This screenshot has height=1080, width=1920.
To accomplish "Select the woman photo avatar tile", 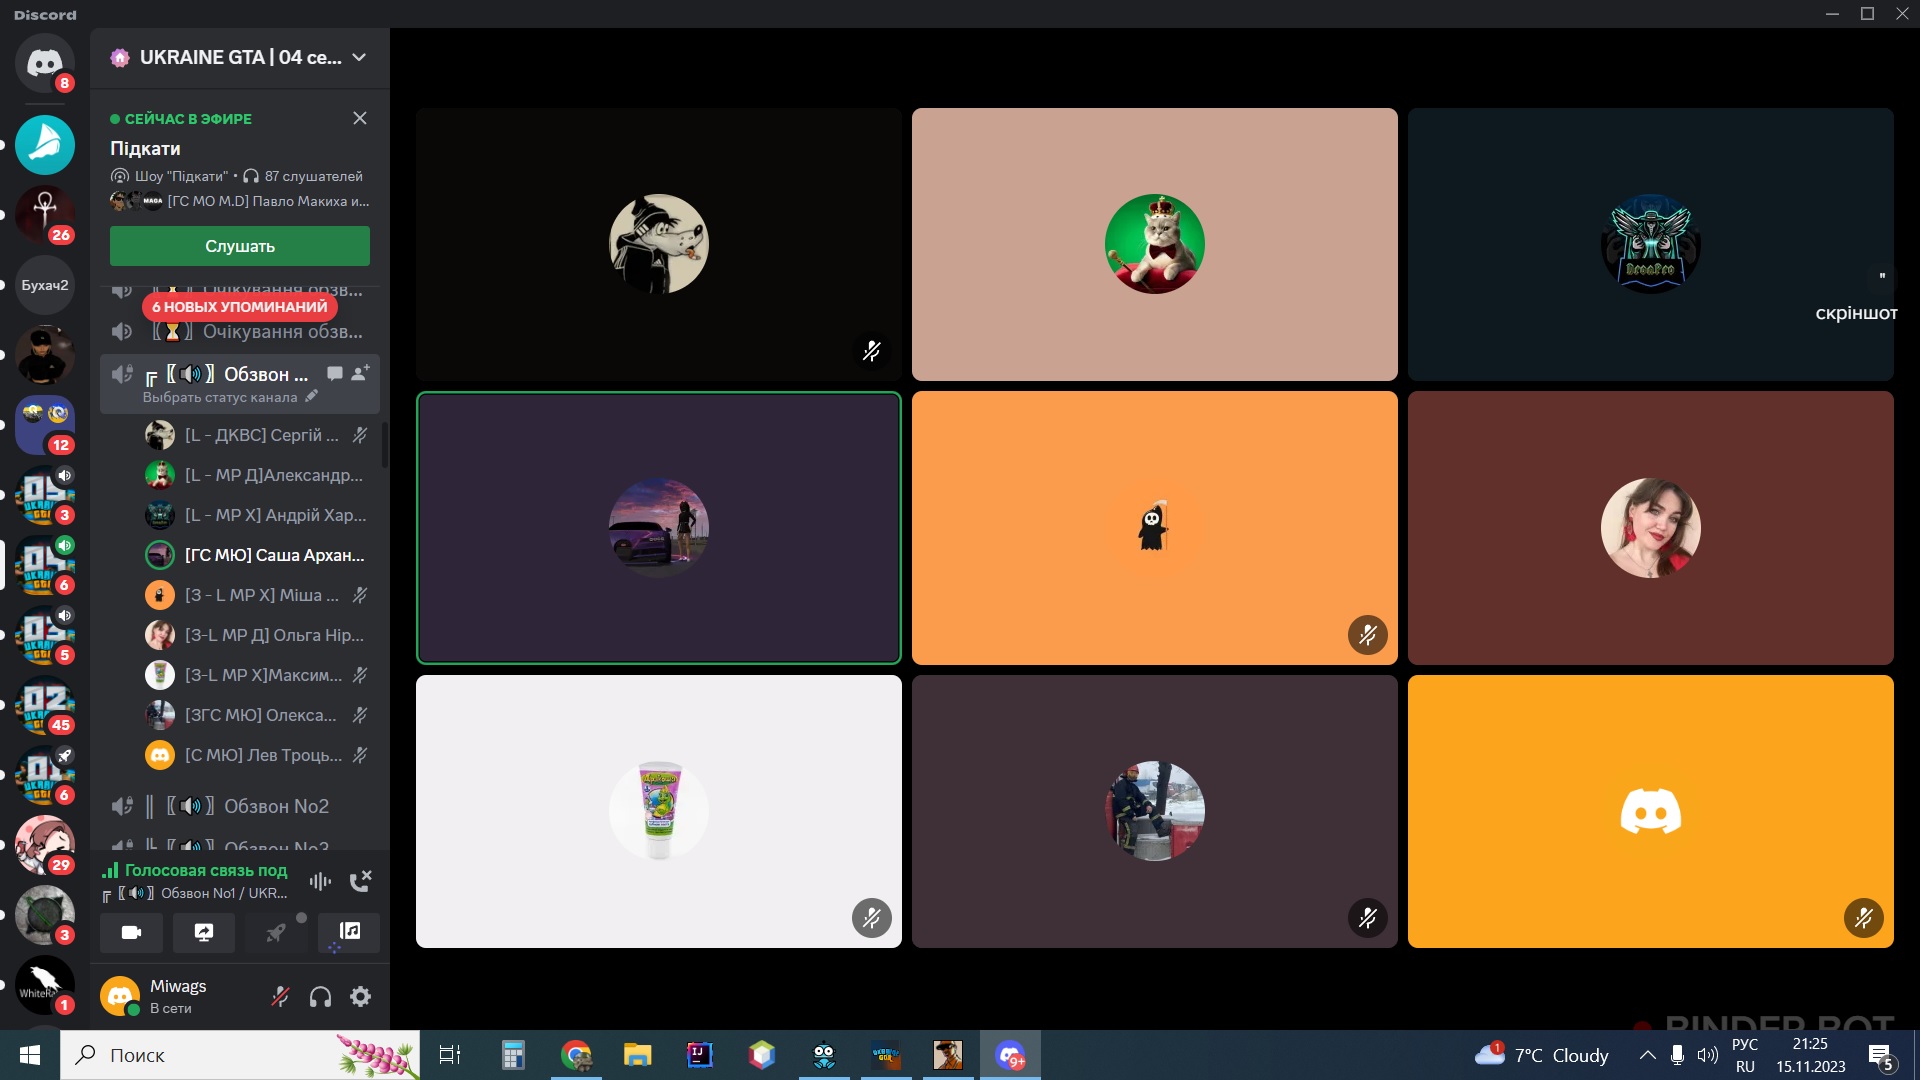I will pos(1651,528).
